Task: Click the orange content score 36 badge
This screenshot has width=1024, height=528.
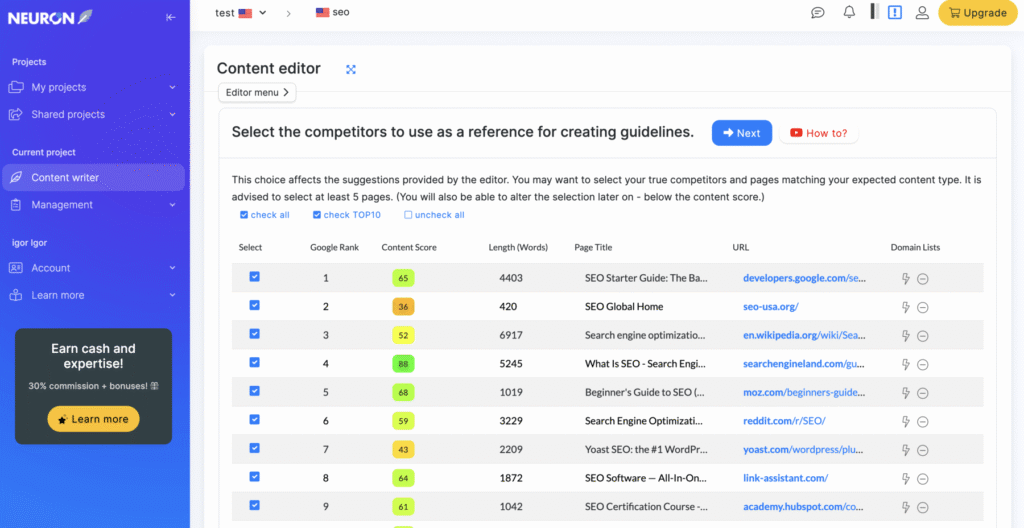Action: pyautogui.click(x=404, y=307)
